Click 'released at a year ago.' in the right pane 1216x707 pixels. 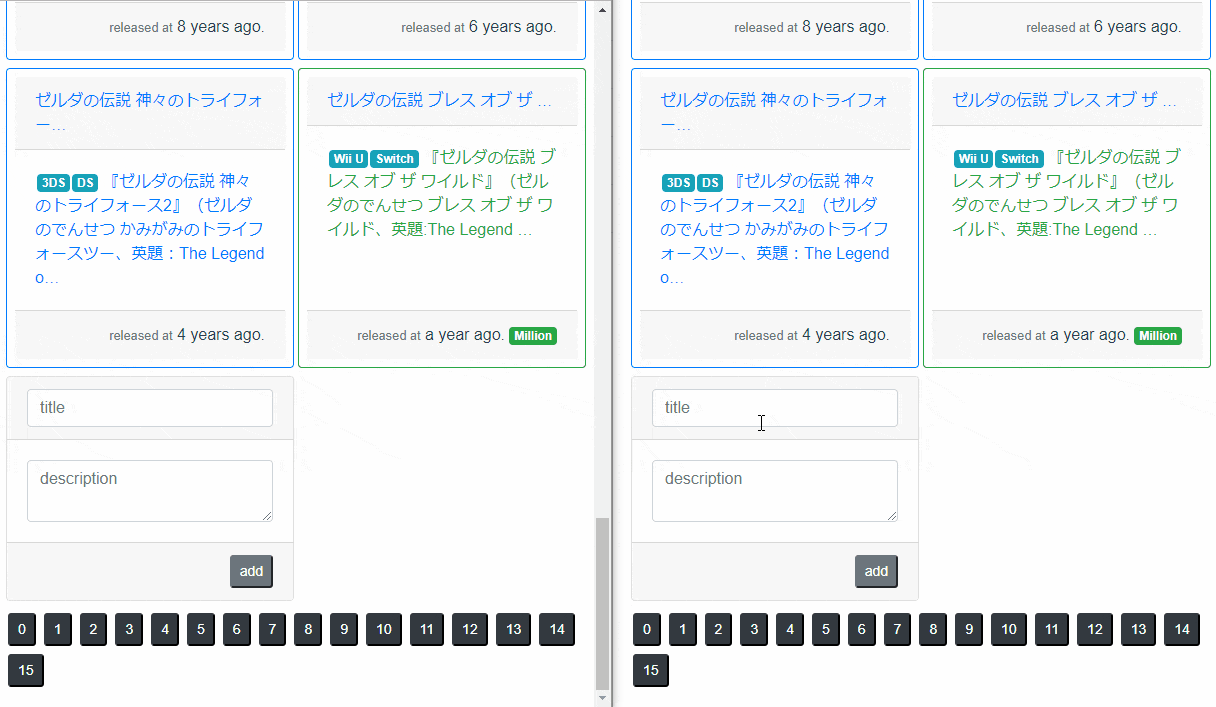click(x=1056, y=335)
